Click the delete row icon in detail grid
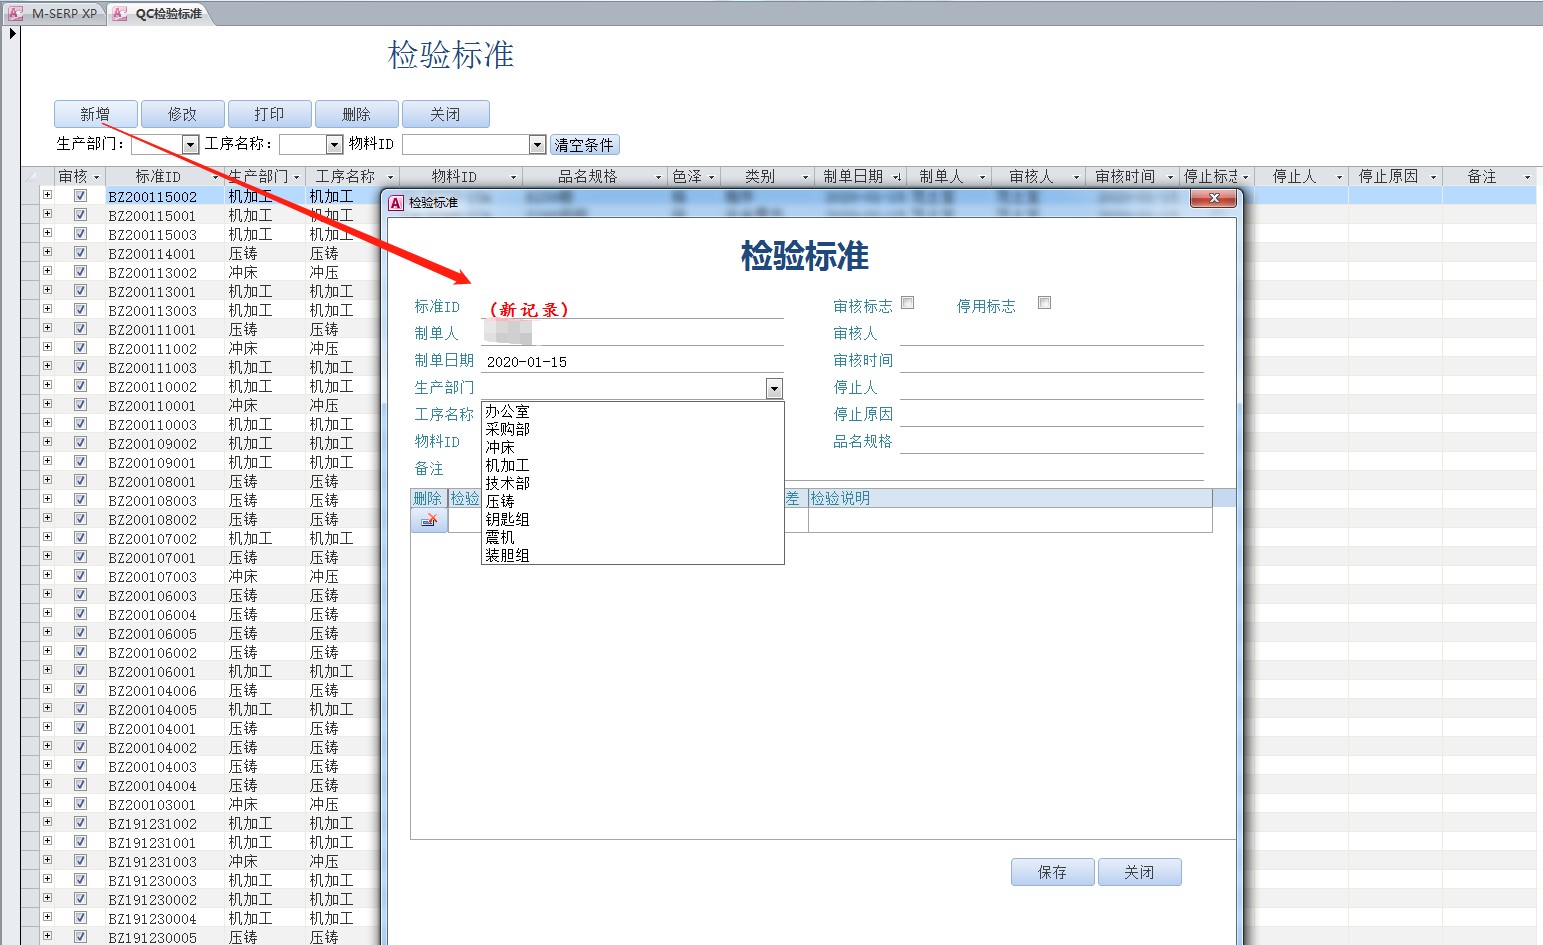Image resolution: width=1543 pixels, height=945 pixels. [x=429, y=520]
